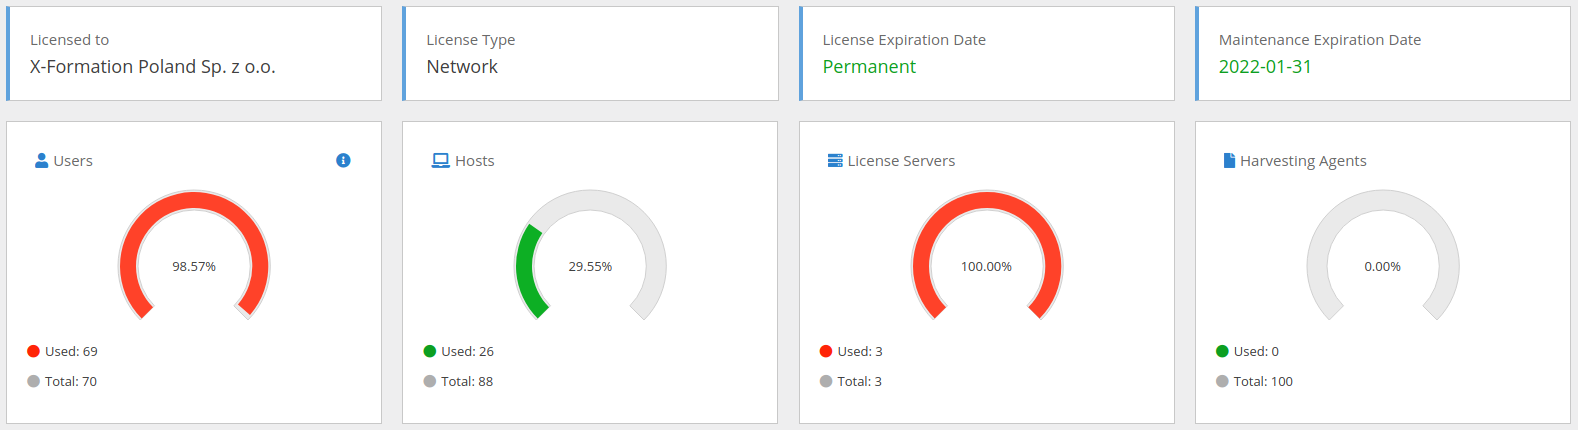This screenshot has width=1578, height=430.
Task: Toggle the Total: 88 legend entry
Action: tap(458, 381)
